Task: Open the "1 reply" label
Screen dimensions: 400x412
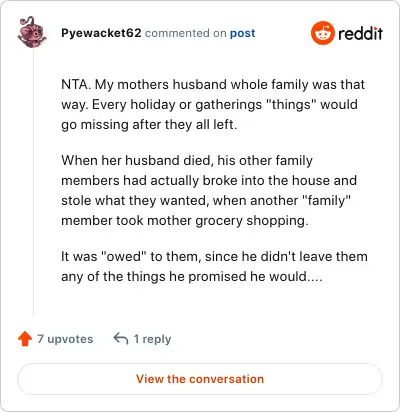Action: pyautogui.click(x=152, y=339)
